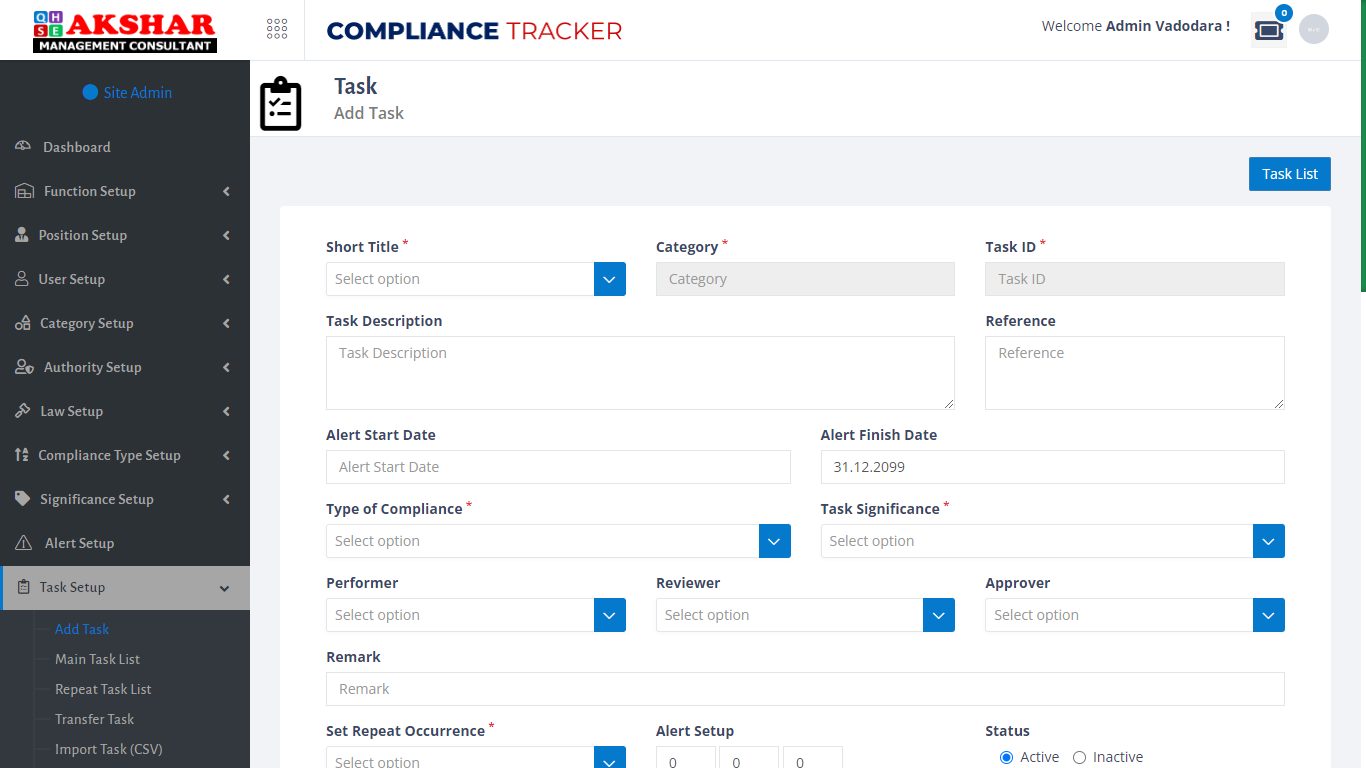This screenshot has width=1366, height=768.
Task: Click the grid apps launcher icon
Action: [x=277, y=29]
